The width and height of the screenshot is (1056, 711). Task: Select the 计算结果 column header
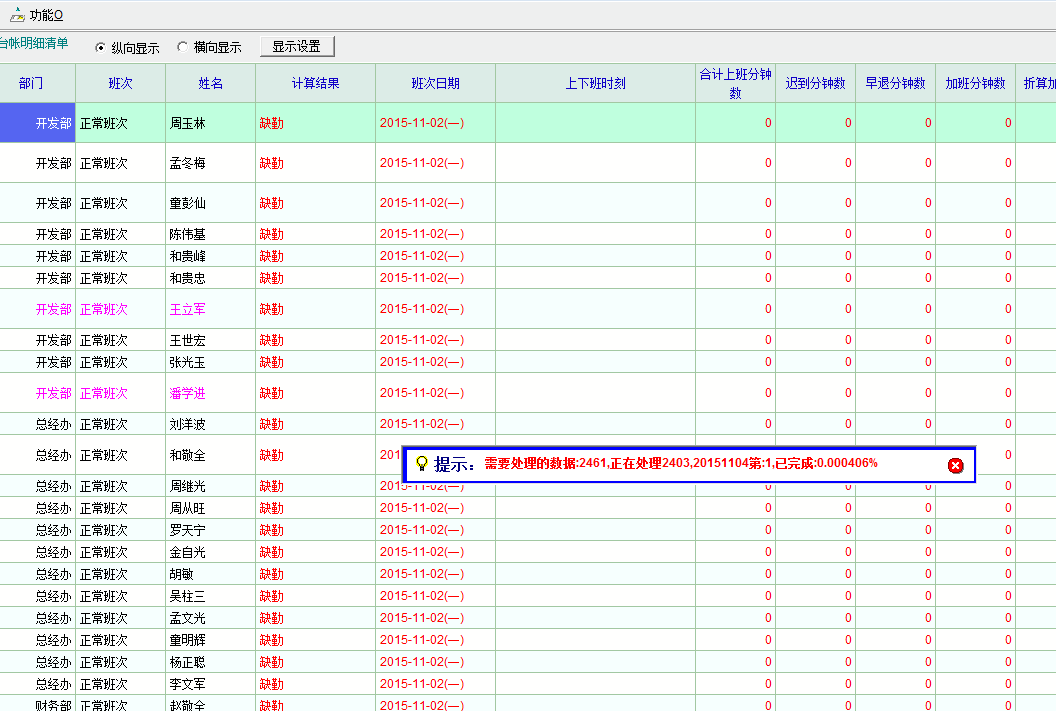(315, 83)
